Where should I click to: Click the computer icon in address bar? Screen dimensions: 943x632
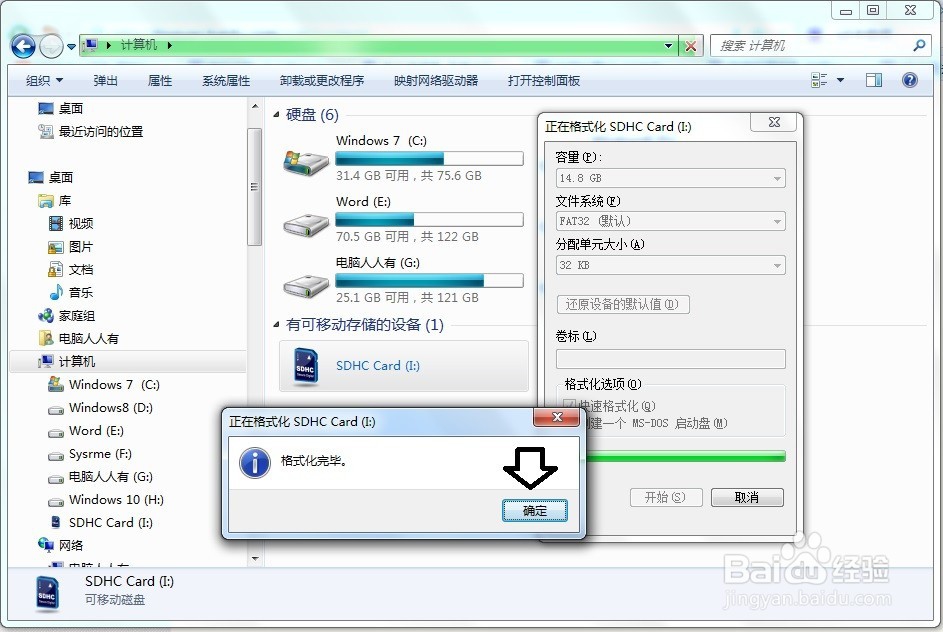click(x=91, y=45)
